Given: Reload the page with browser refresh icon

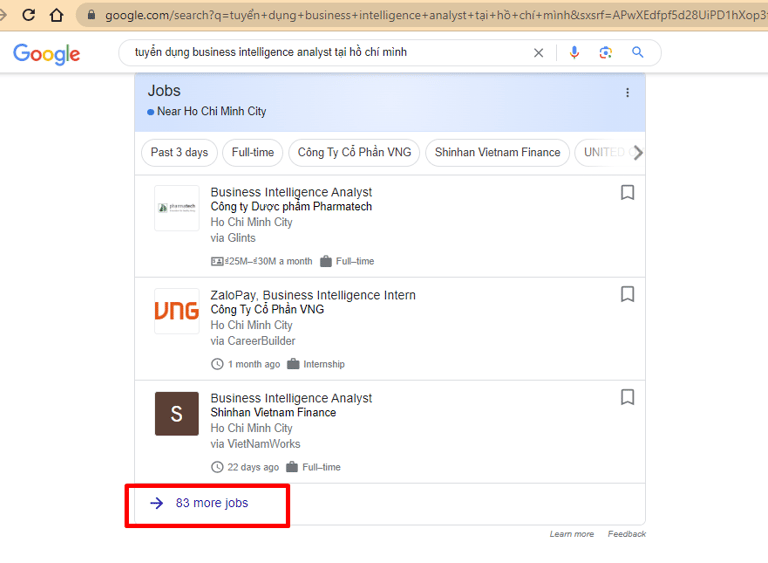Looking at the screenshot, I should (x=29, y=15).
